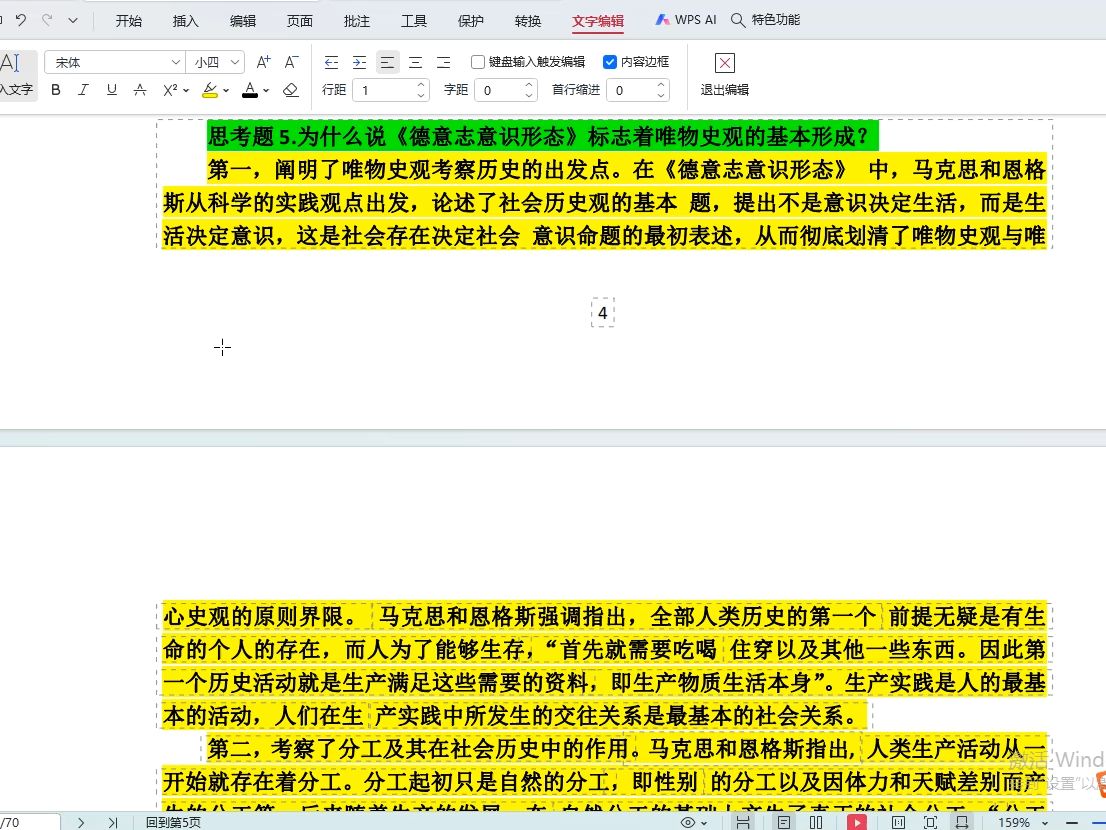Open the 保护 menu
The height and width of the screenshot is (830, 1106).
(x=470, y=19)
